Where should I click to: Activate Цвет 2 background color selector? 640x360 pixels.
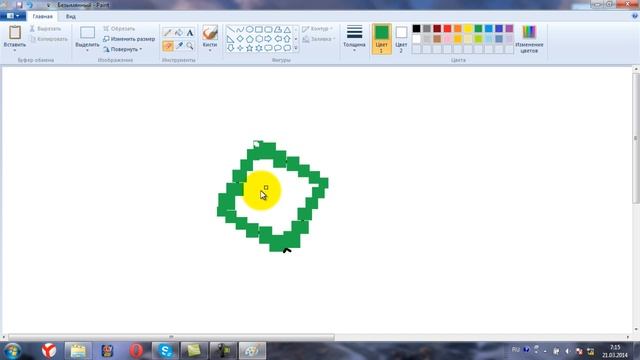pos(401,39)
